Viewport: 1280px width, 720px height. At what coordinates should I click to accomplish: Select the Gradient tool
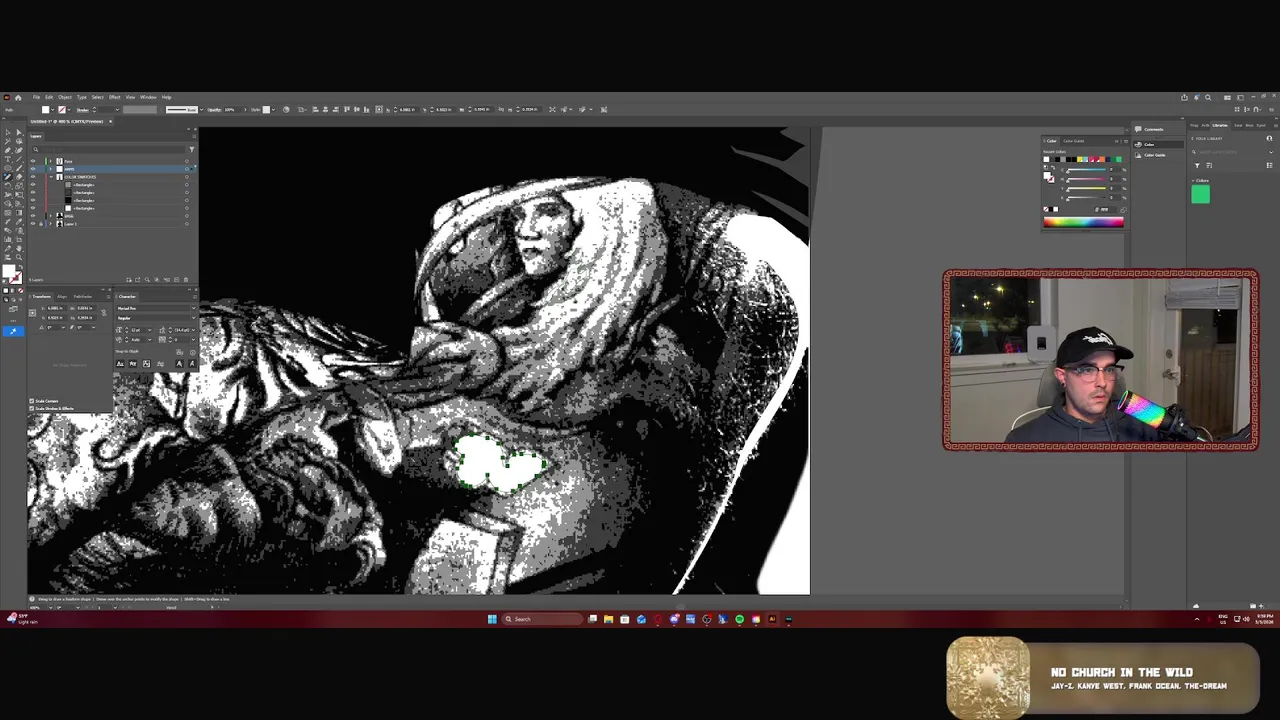pos(19,212)
